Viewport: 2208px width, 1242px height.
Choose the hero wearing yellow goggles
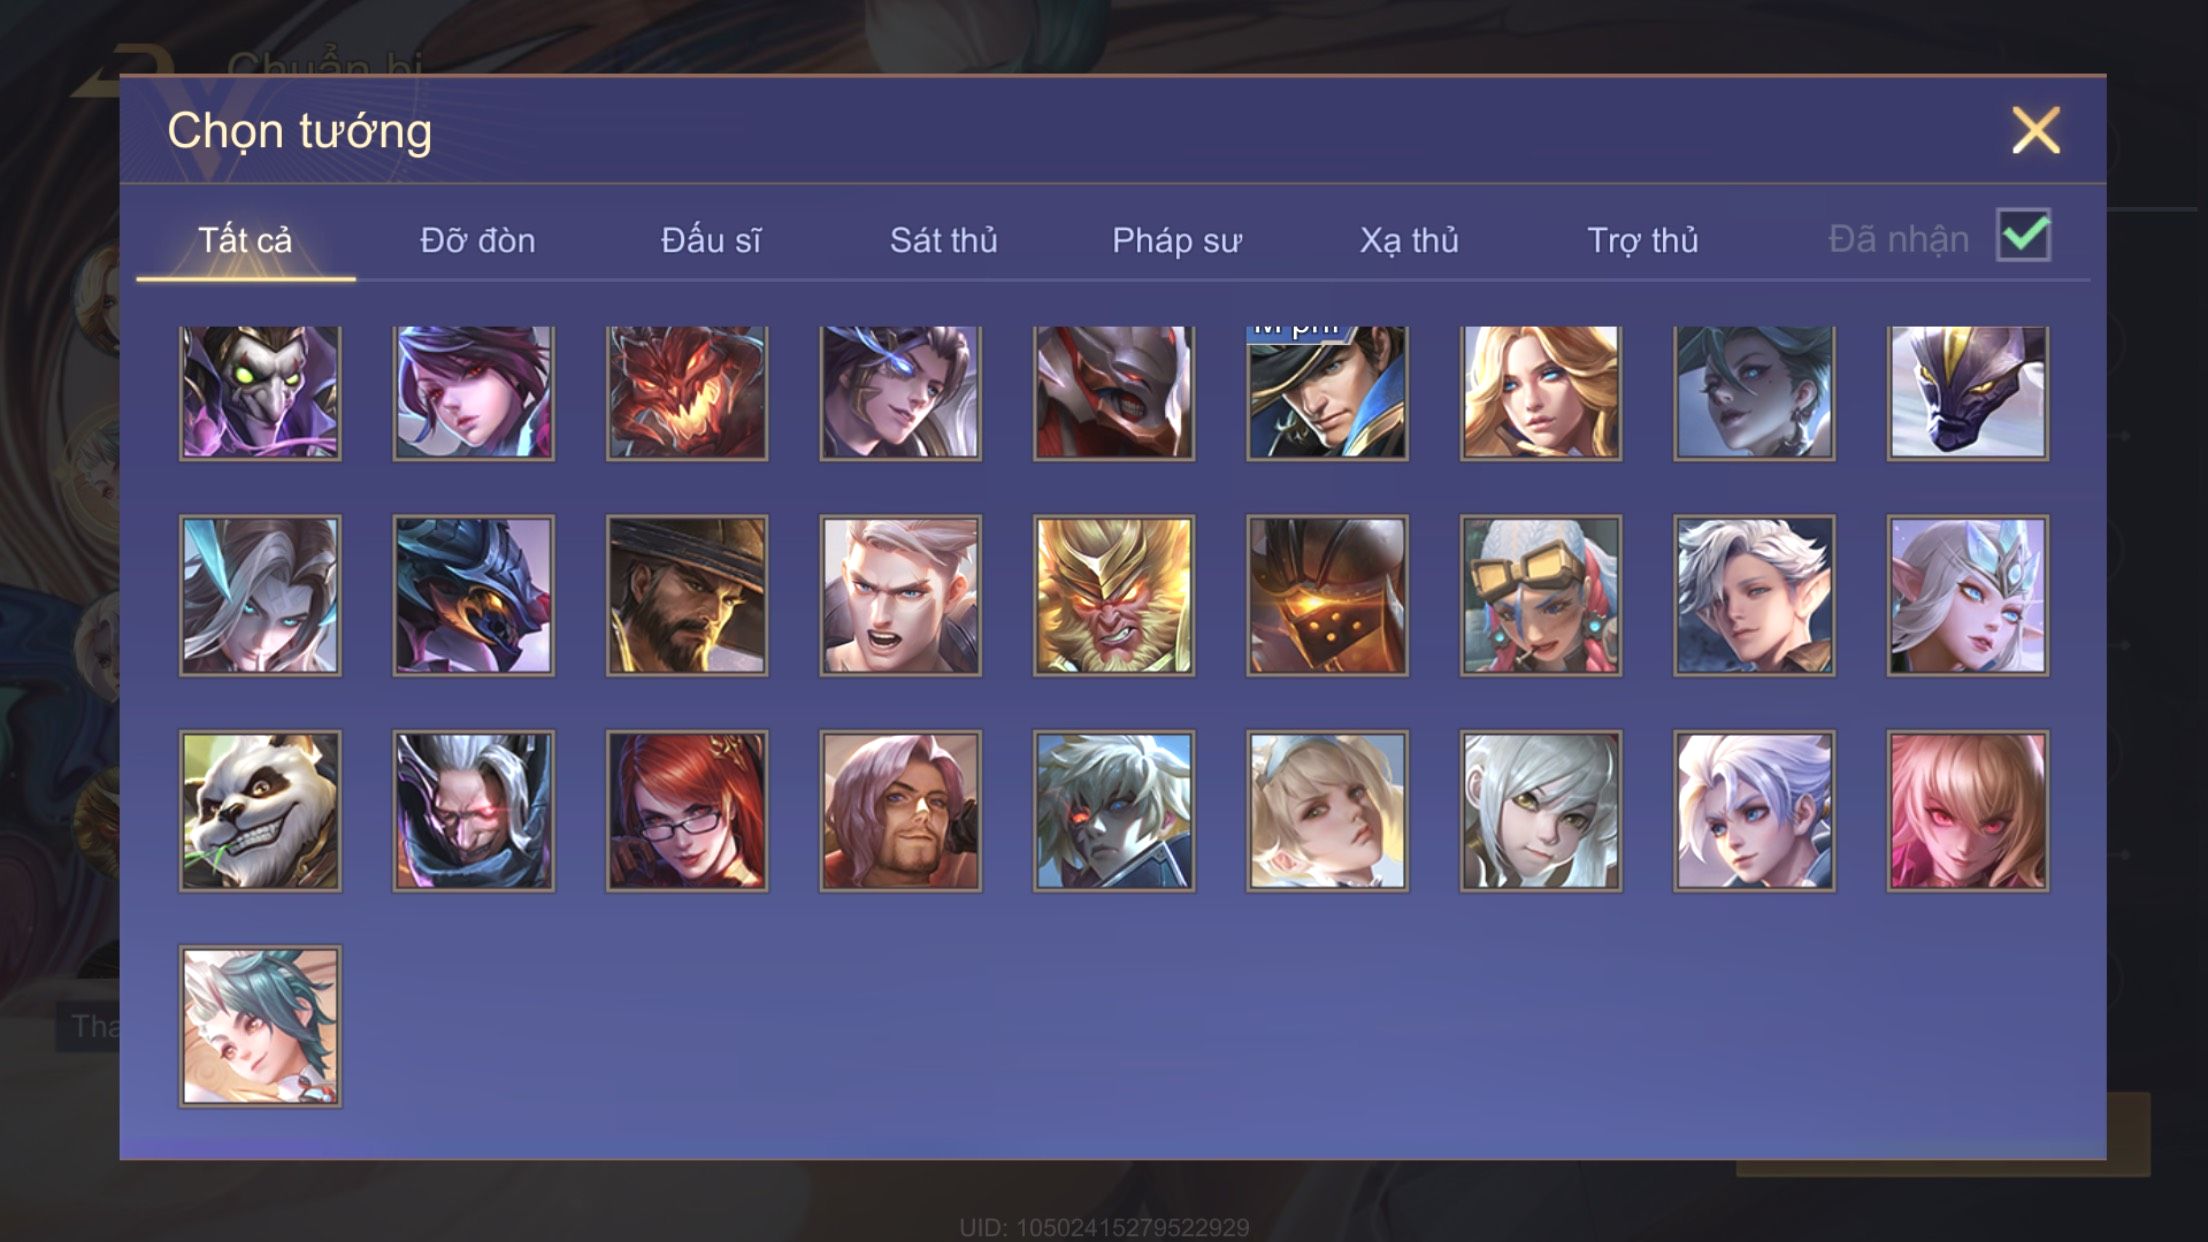click(1541, 596)
